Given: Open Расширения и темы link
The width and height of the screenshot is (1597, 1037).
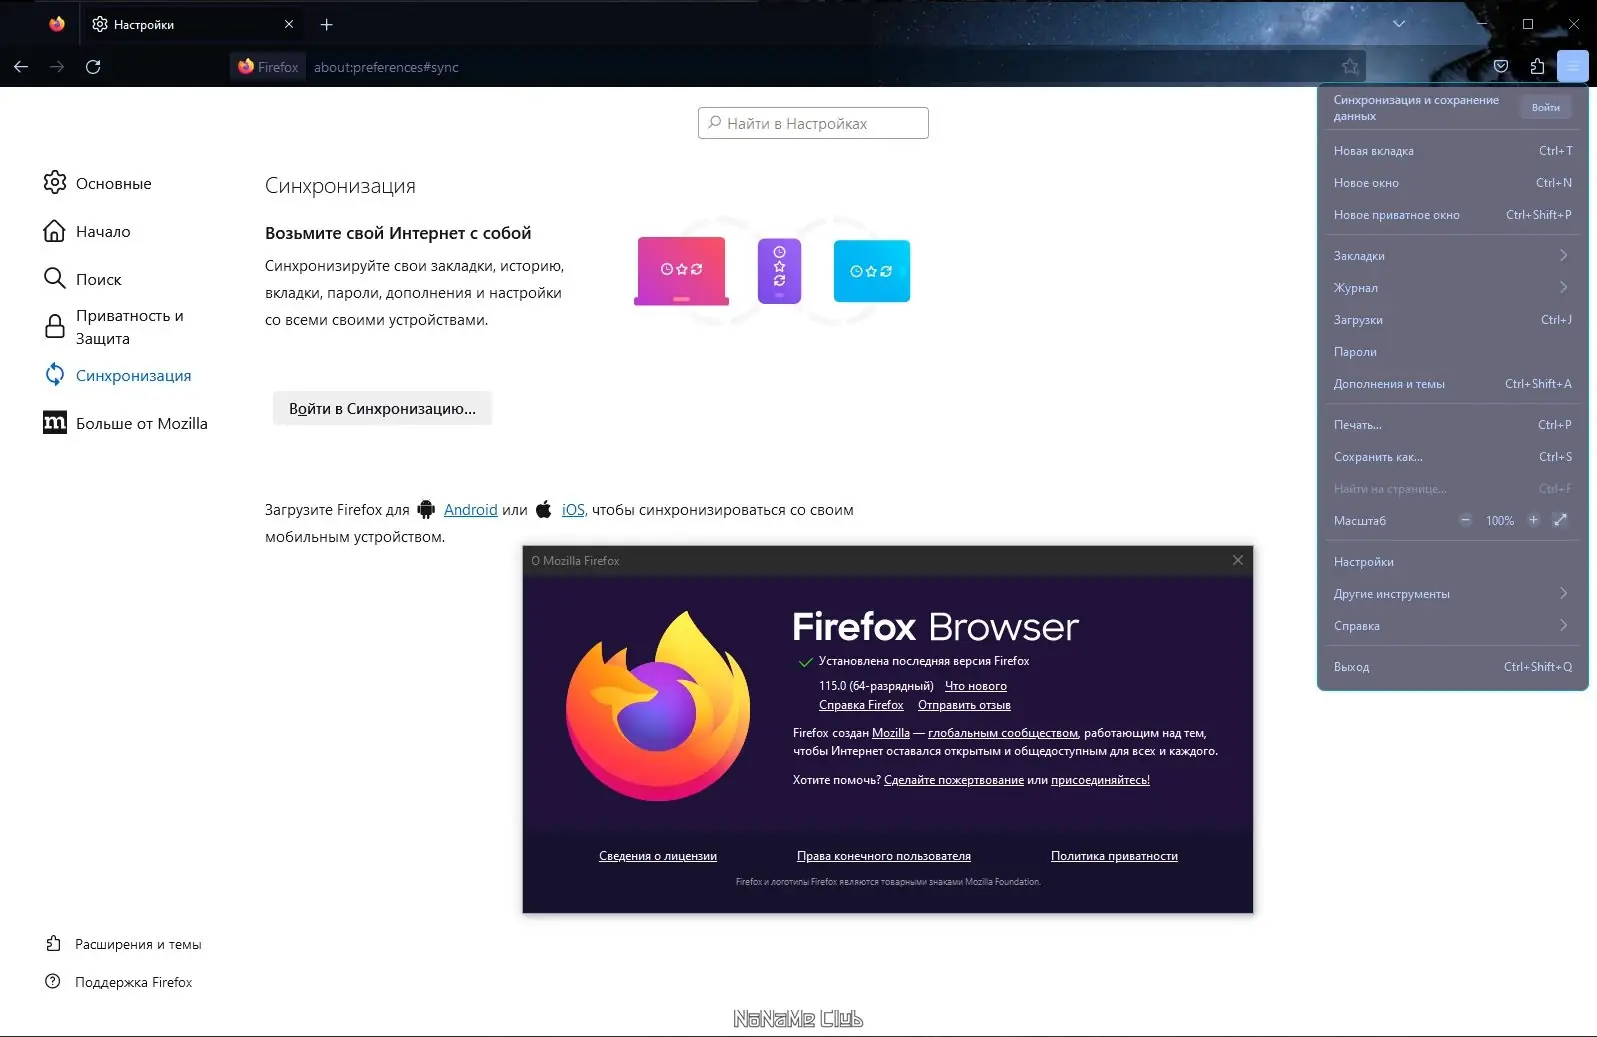Looking at the screenshot, I should (x=124, y=944).
